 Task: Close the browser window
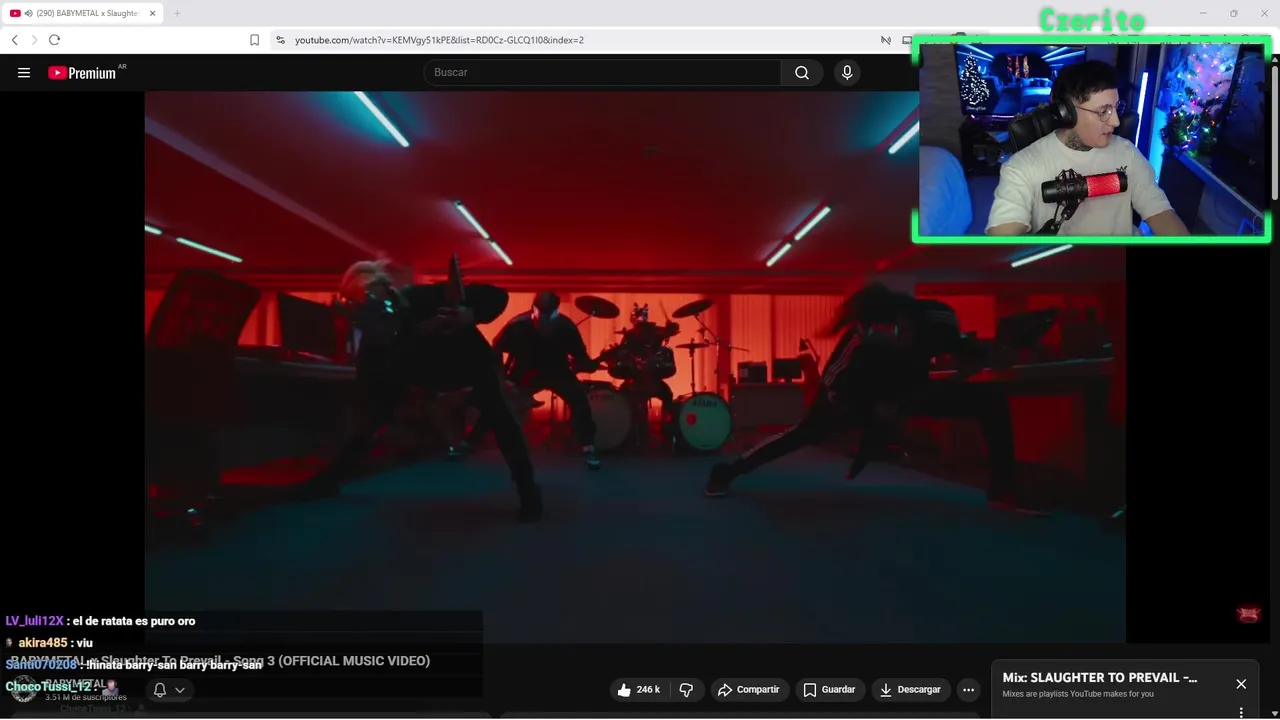coord(1263,13)
